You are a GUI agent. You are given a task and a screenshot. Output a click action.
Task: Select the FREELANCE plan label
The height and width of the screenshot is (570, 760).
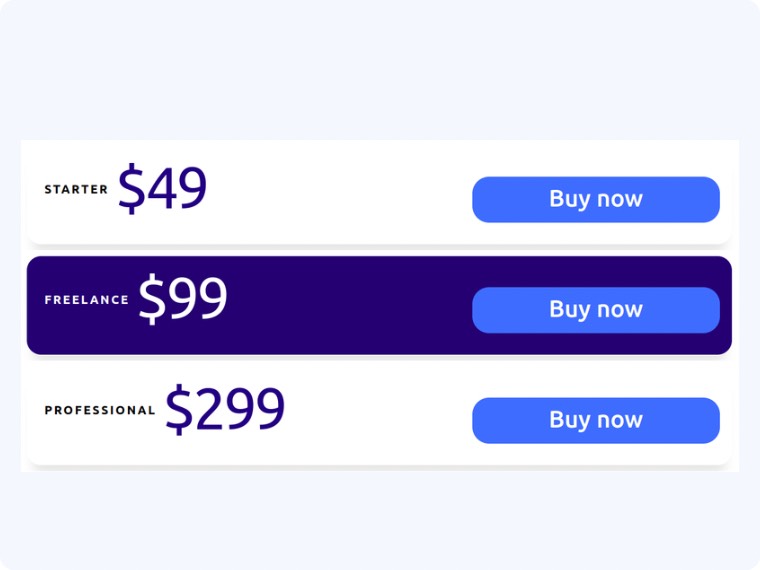pyautogui.click(x=87, y=300)
